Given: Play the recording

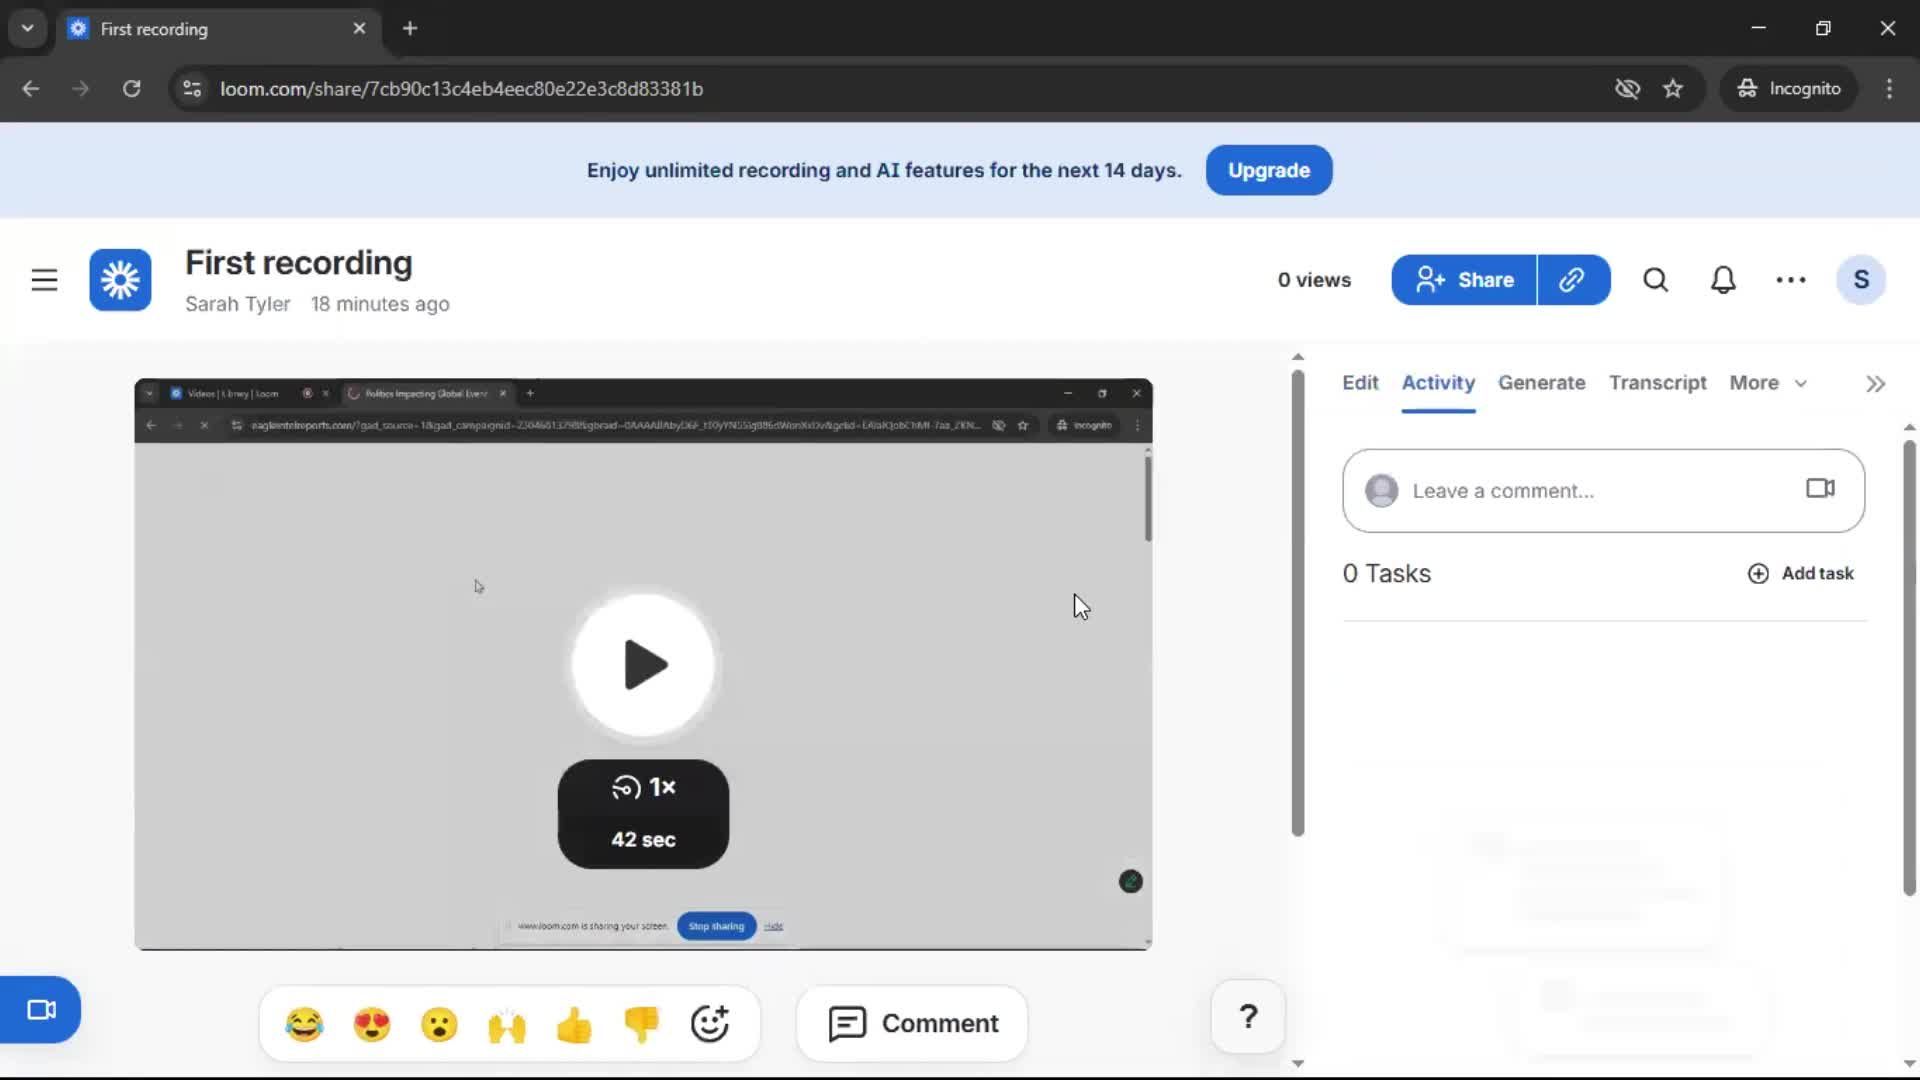Looking at the screenshot, I should tap(643, 665).
